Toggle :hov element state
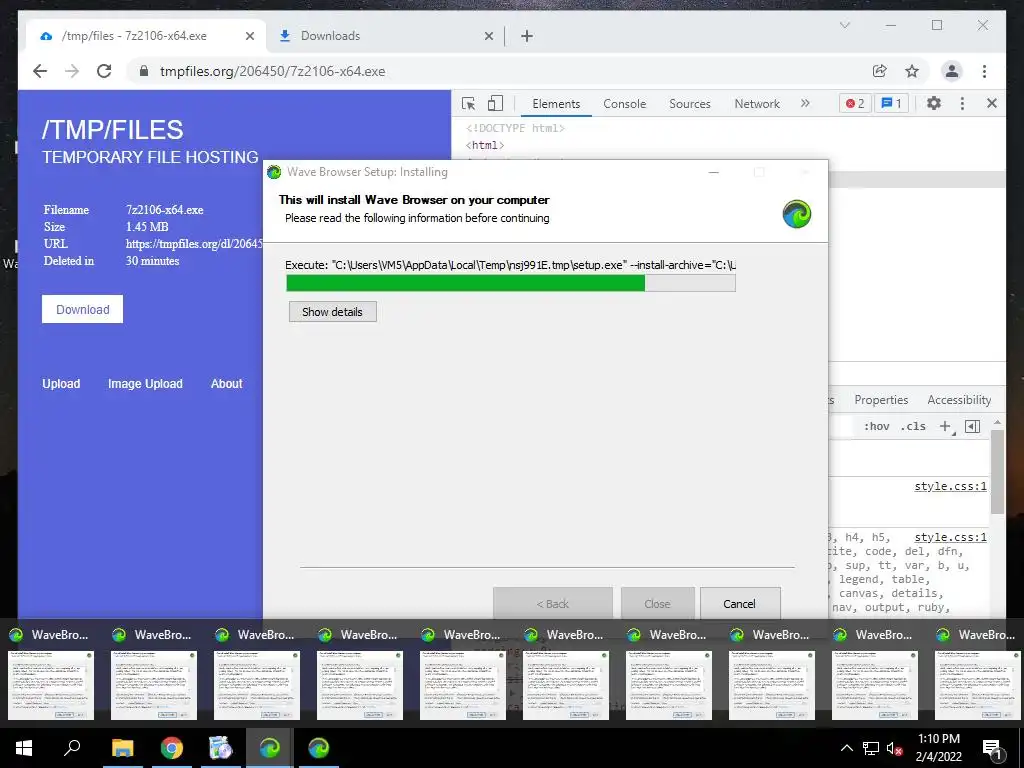This screenshot has width=1024, height=768. (876, 426)
